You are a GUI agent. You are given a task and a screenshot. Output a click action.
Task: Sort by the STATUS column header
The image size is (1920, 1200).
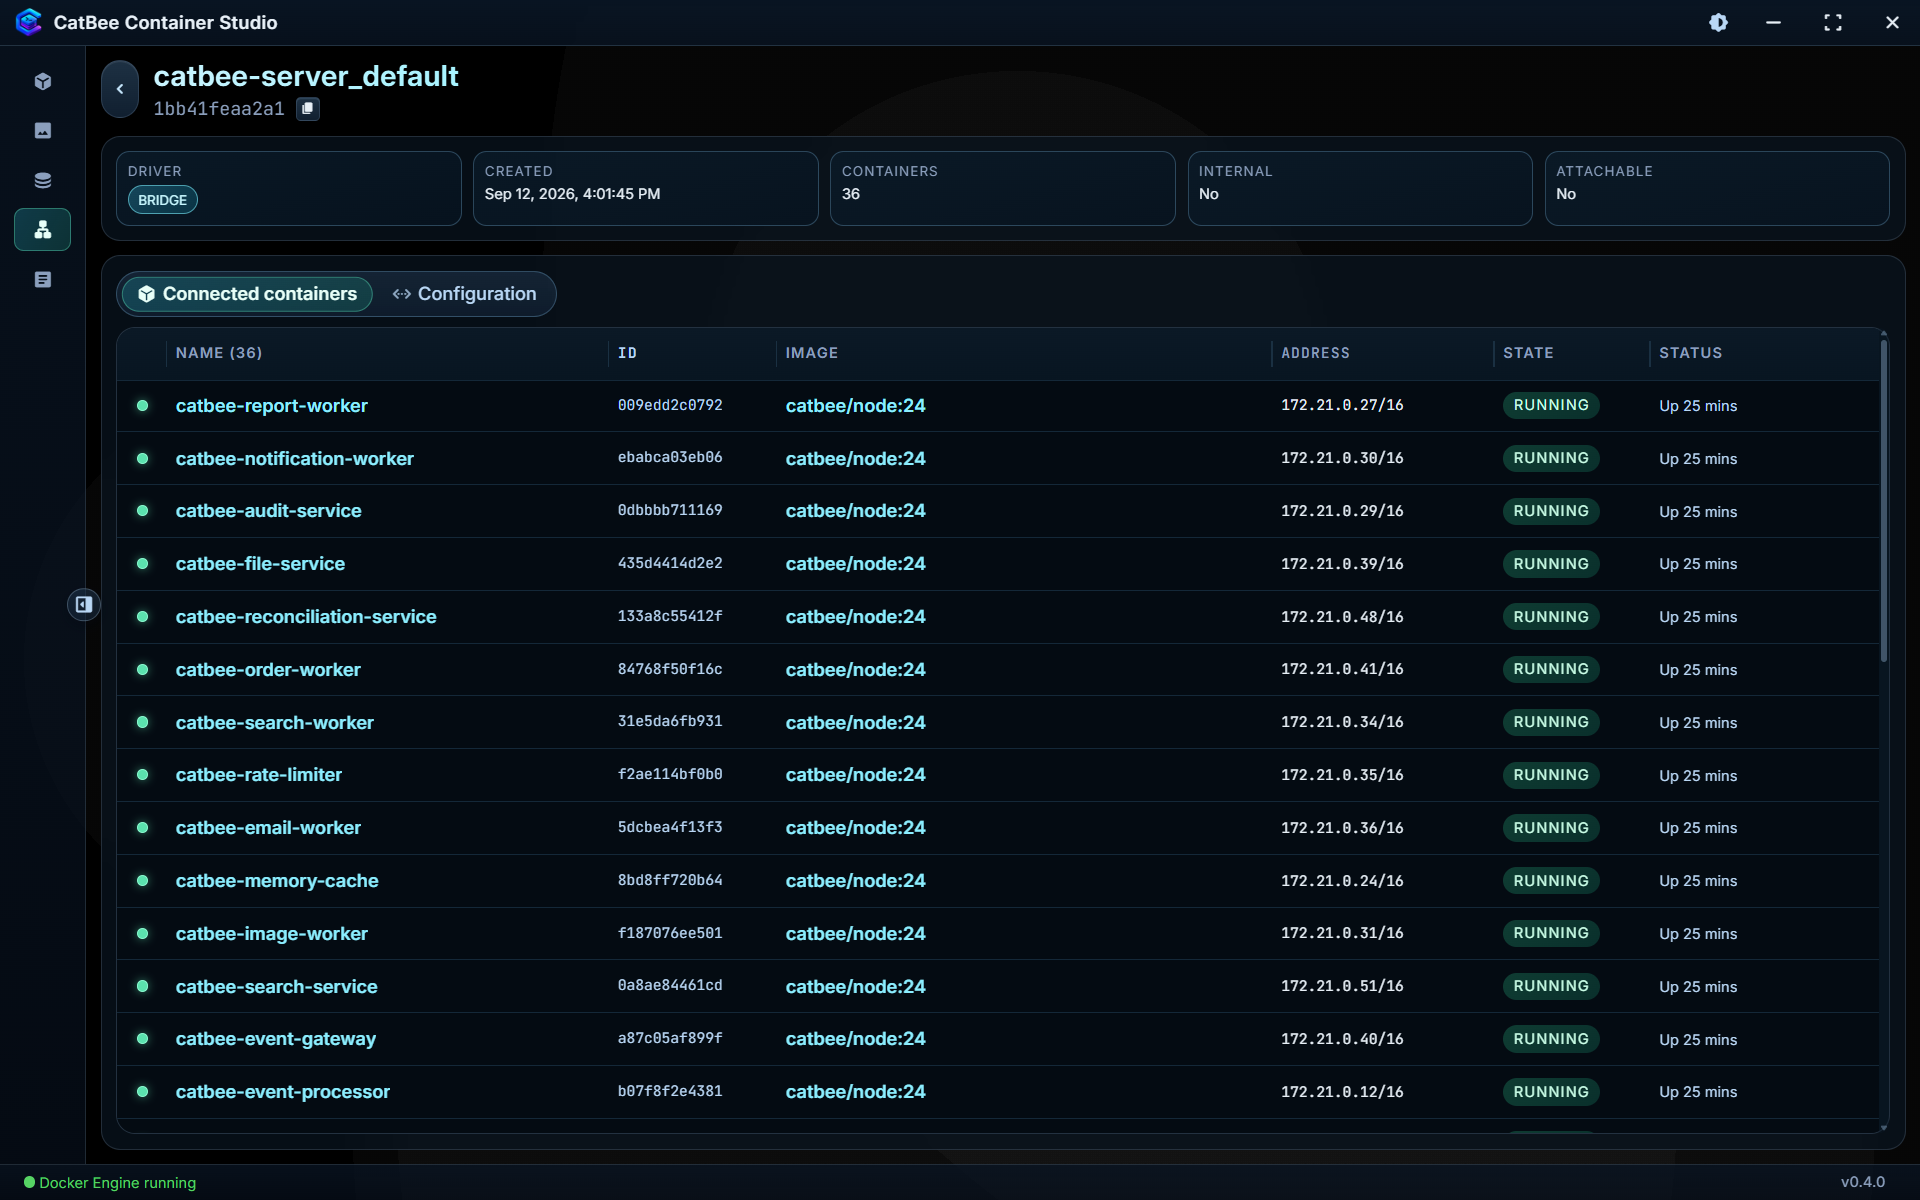[x=1690, y=353]
